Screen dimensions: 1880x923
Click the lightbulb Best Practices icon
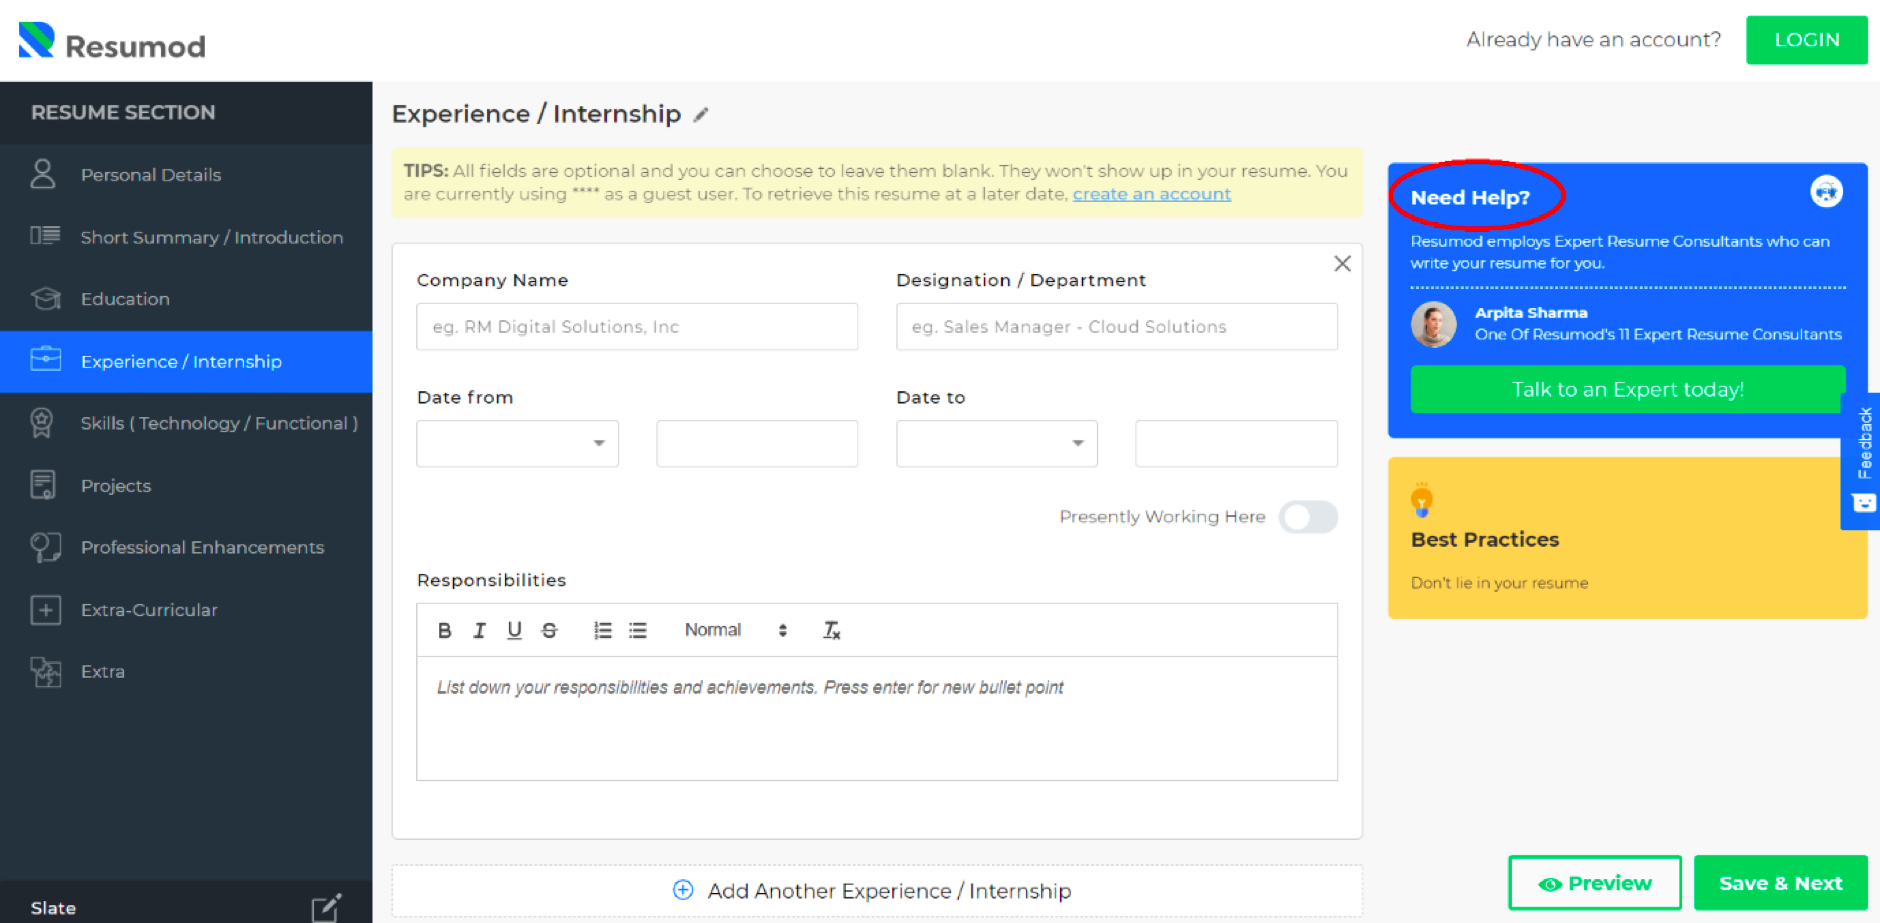(x=1421, y=499)
